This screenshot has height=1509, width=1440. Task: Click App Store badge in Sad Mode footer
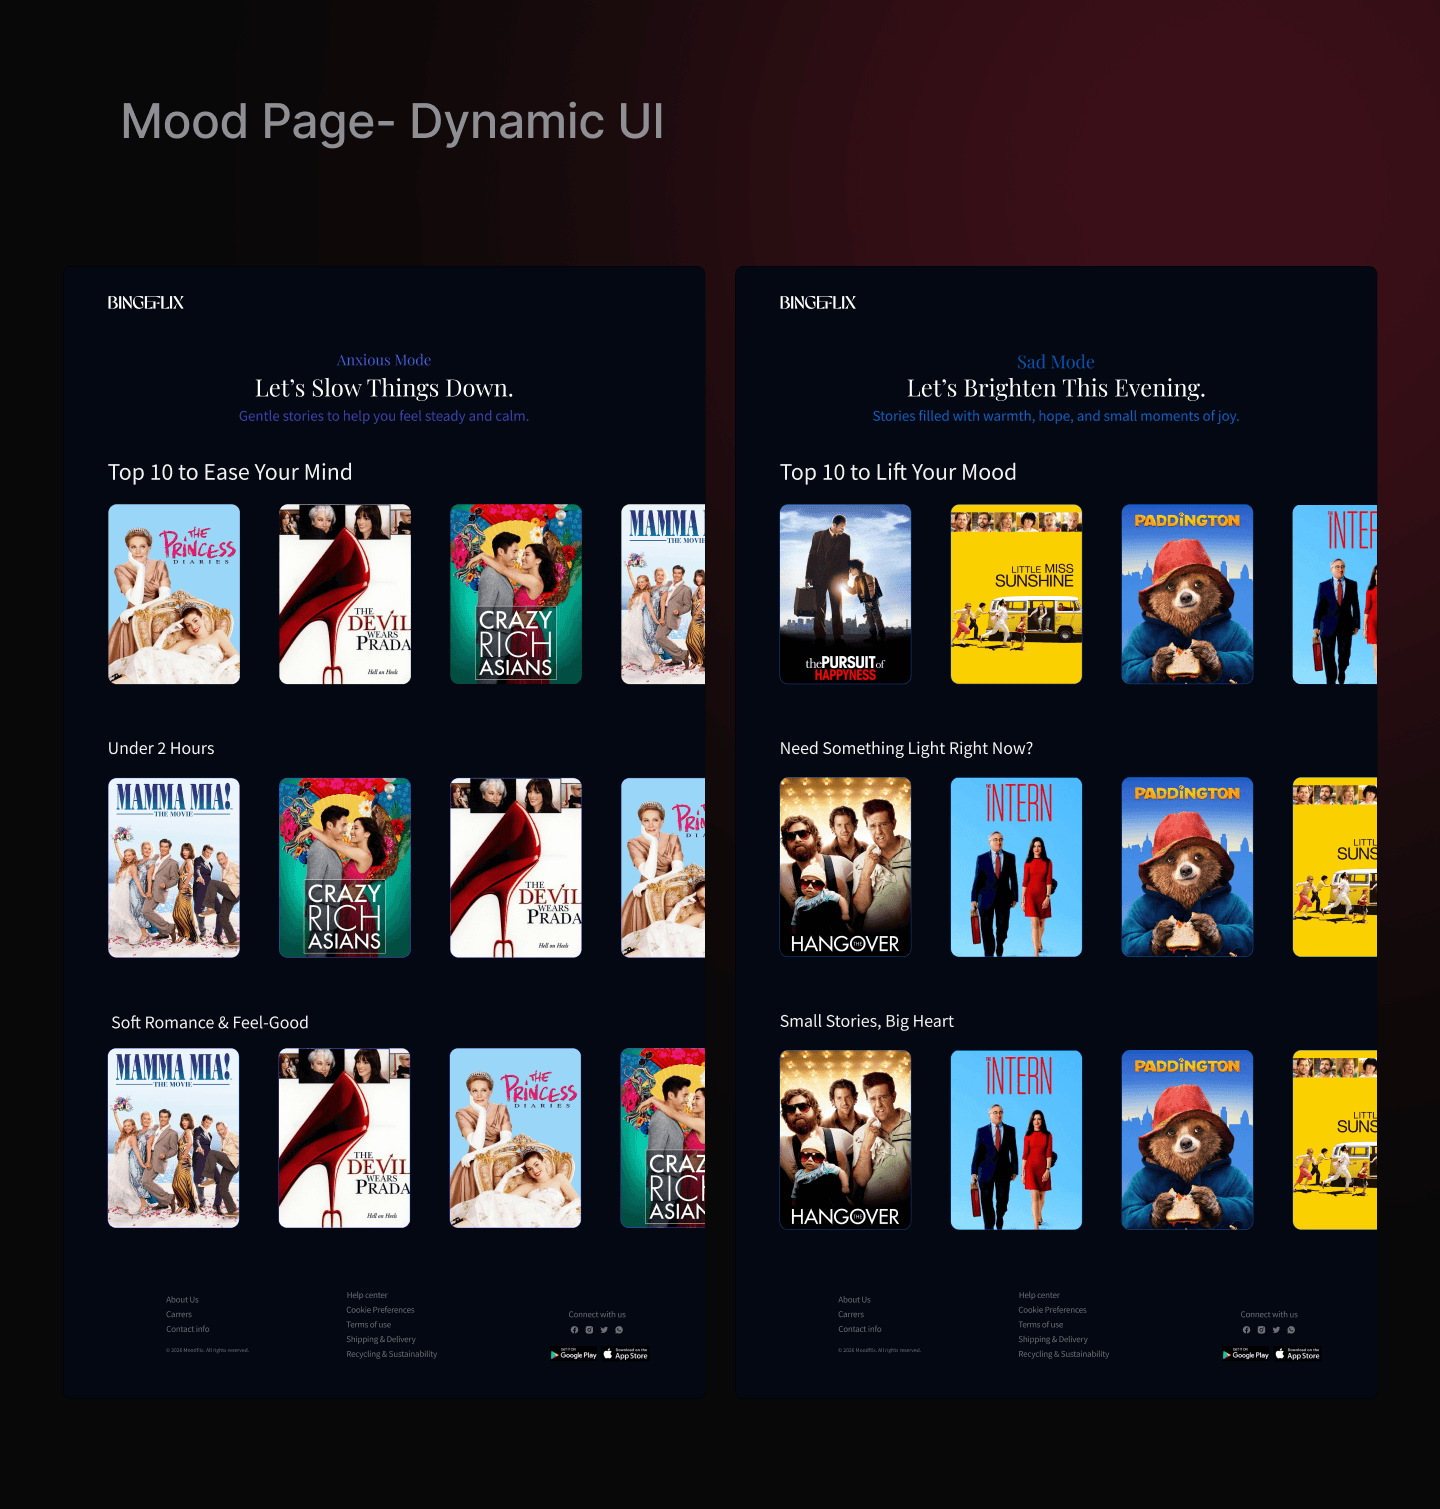pyautogui.click(x=1298, y=1354)
